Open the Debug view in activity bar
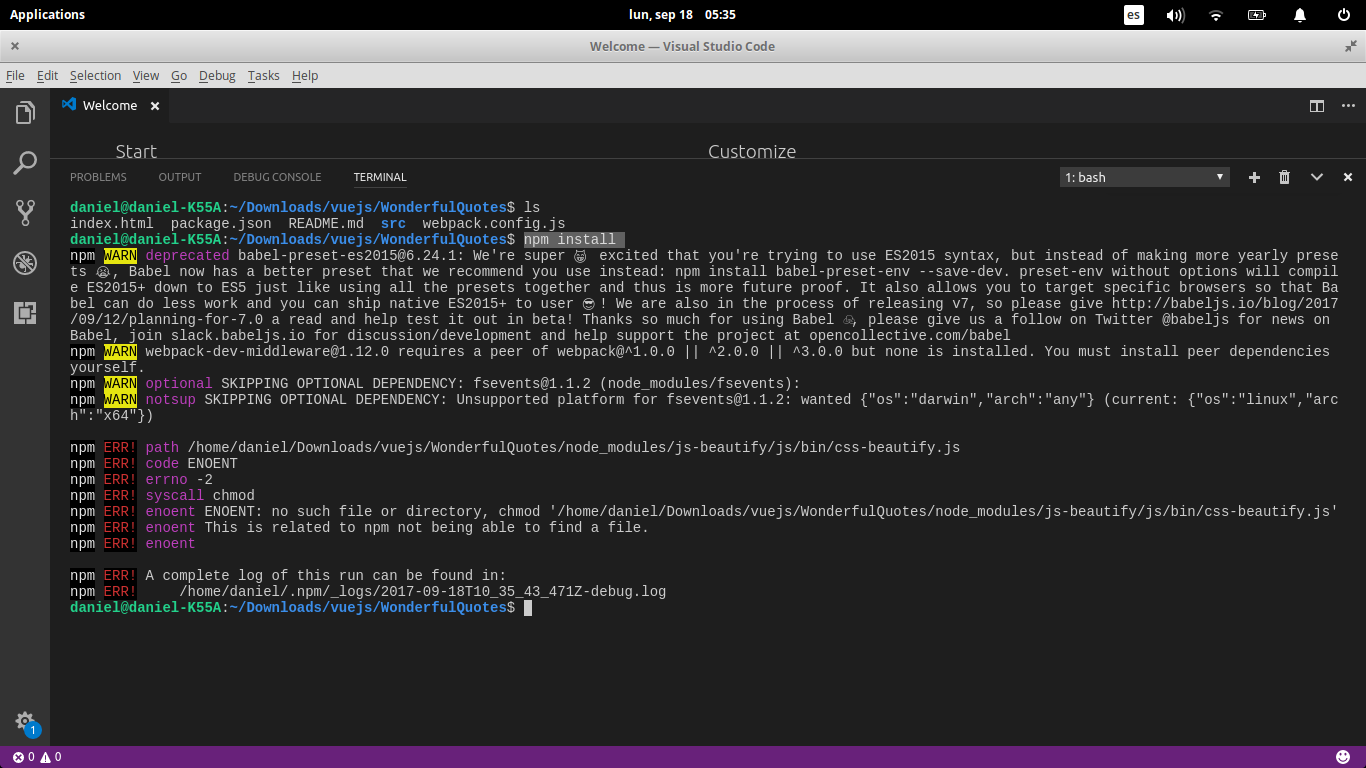 point(25,263)
